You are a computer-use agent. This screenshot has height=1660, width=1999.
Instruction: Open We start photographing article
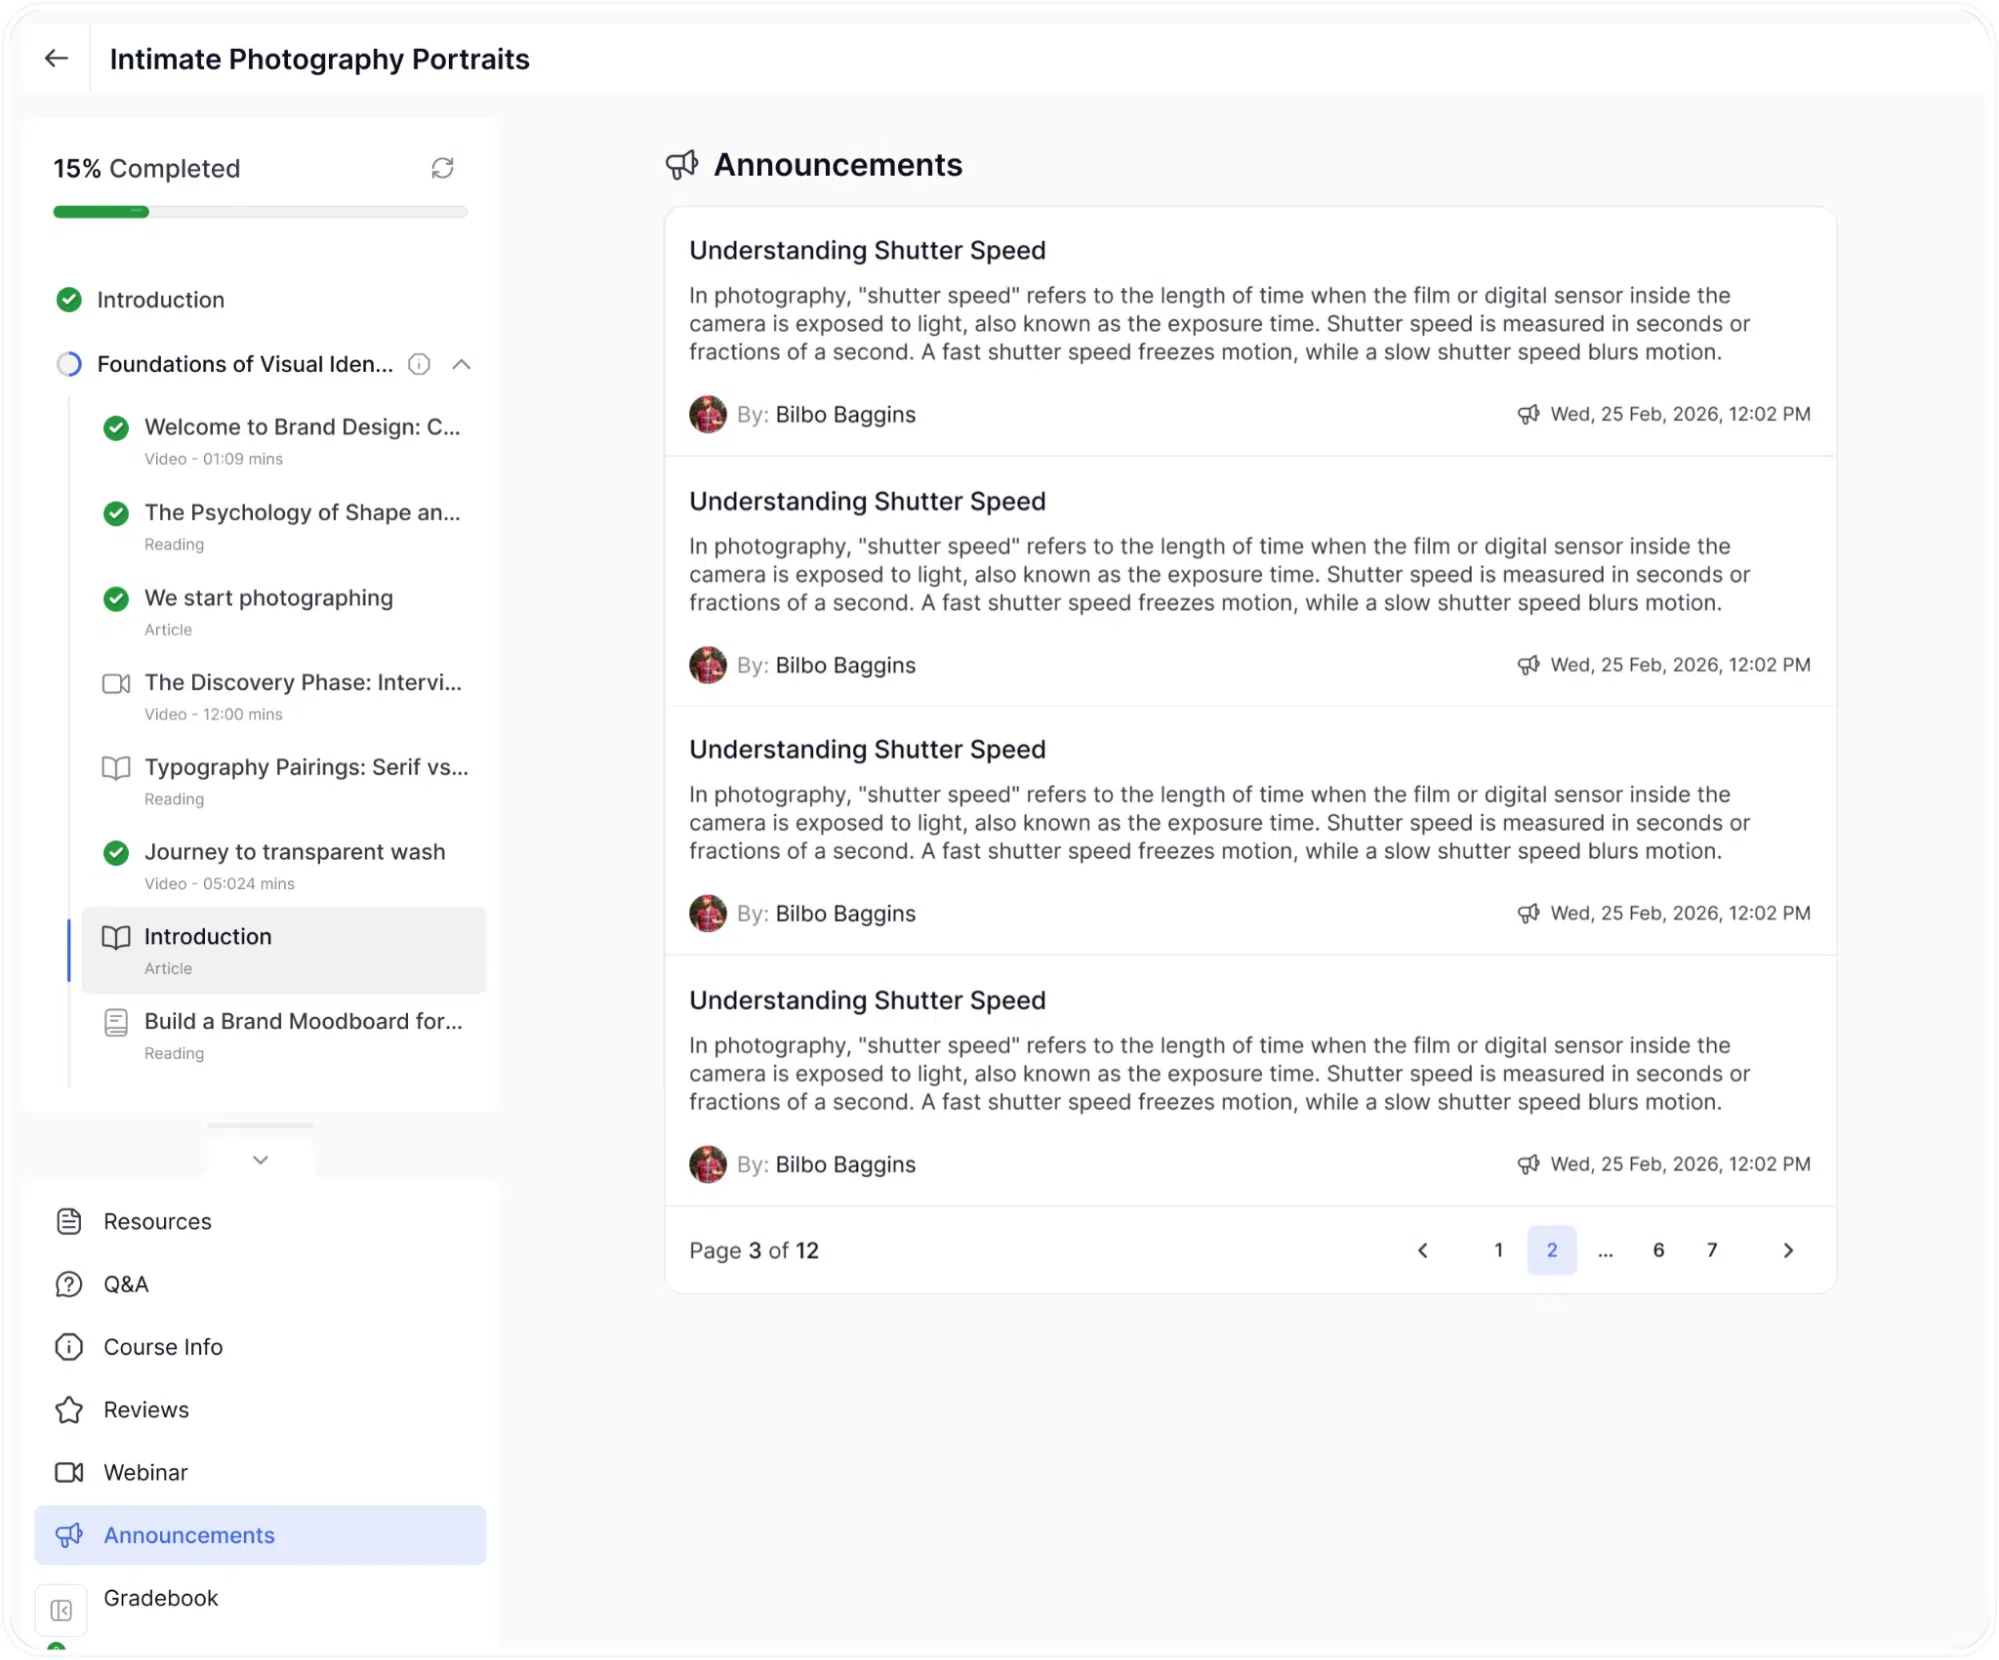[x=268, y=598]
